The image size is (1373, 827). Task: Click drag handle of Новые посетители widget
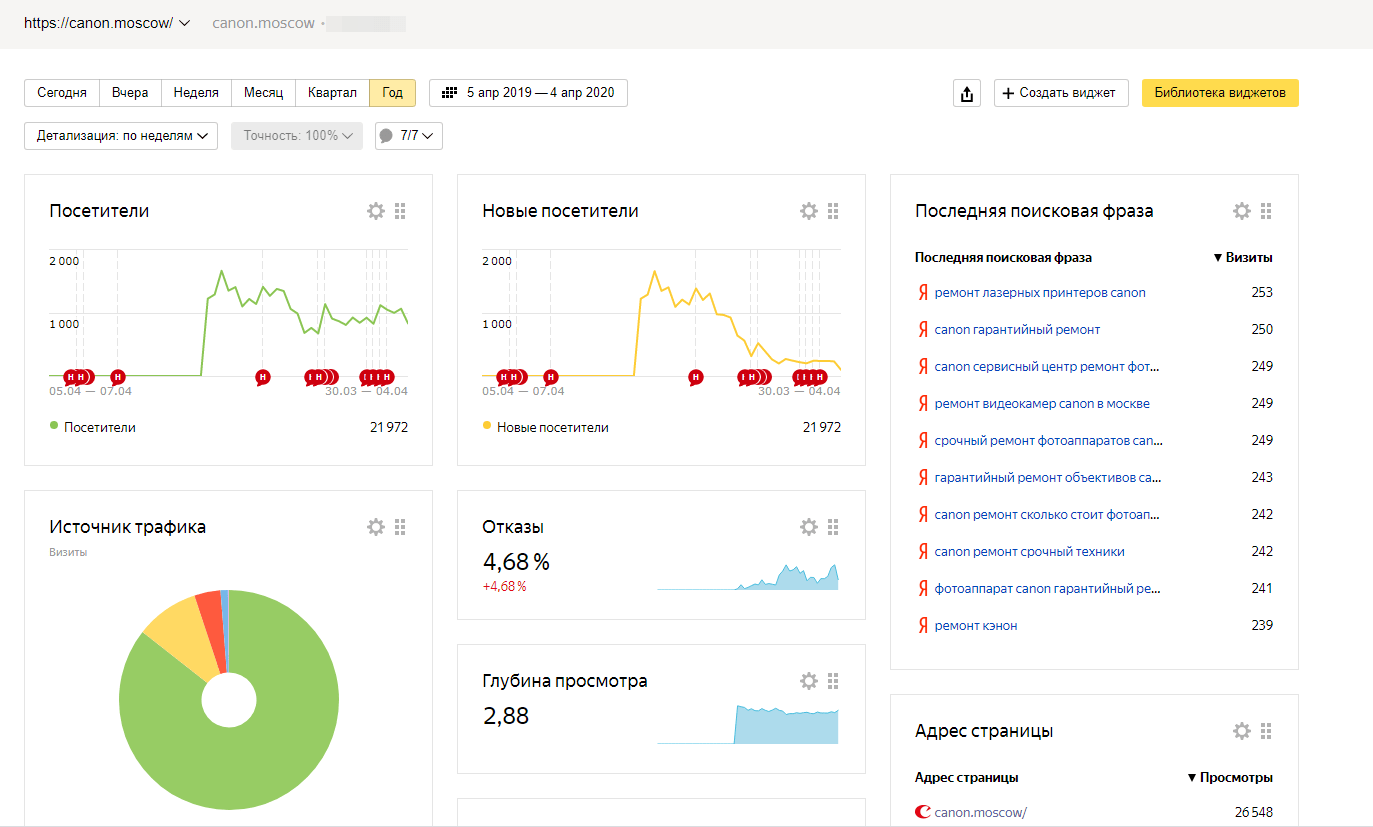pos(833,211)
